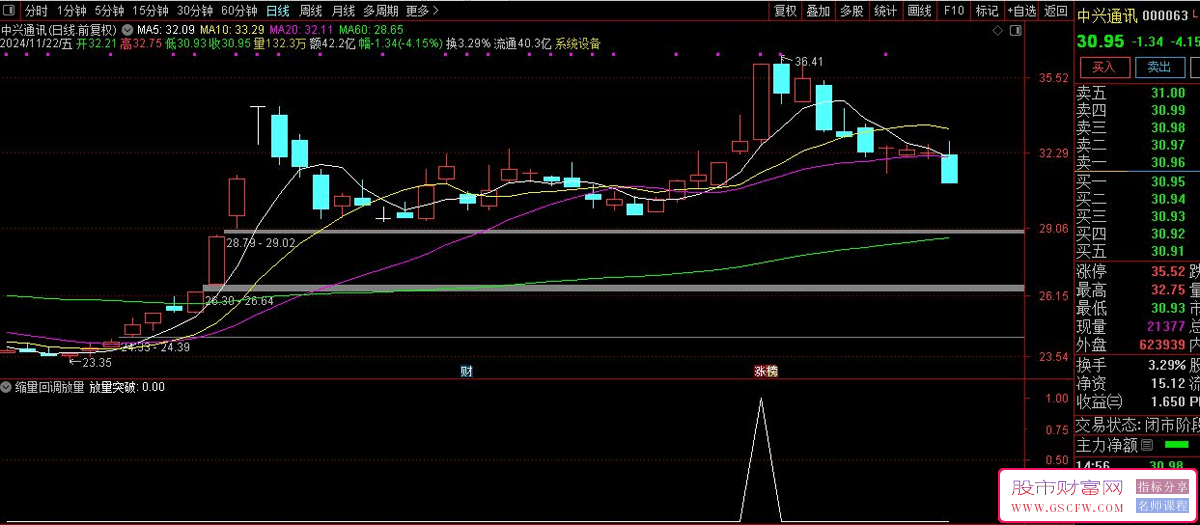1200x525 pixels.
Task: Switch to the 周线 weekly chart
Action: coord(311,11)
